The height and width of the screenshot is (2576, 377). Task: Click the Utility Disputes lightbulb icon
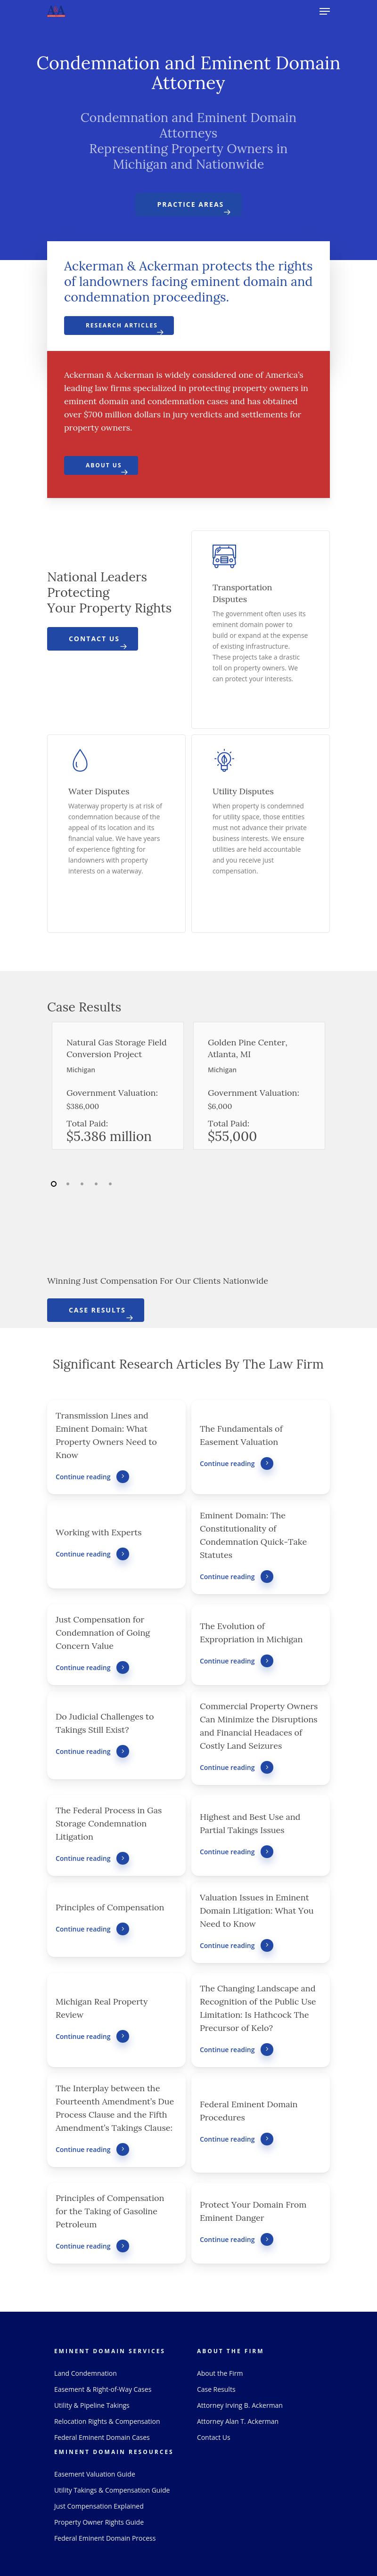tap(224, 760)
